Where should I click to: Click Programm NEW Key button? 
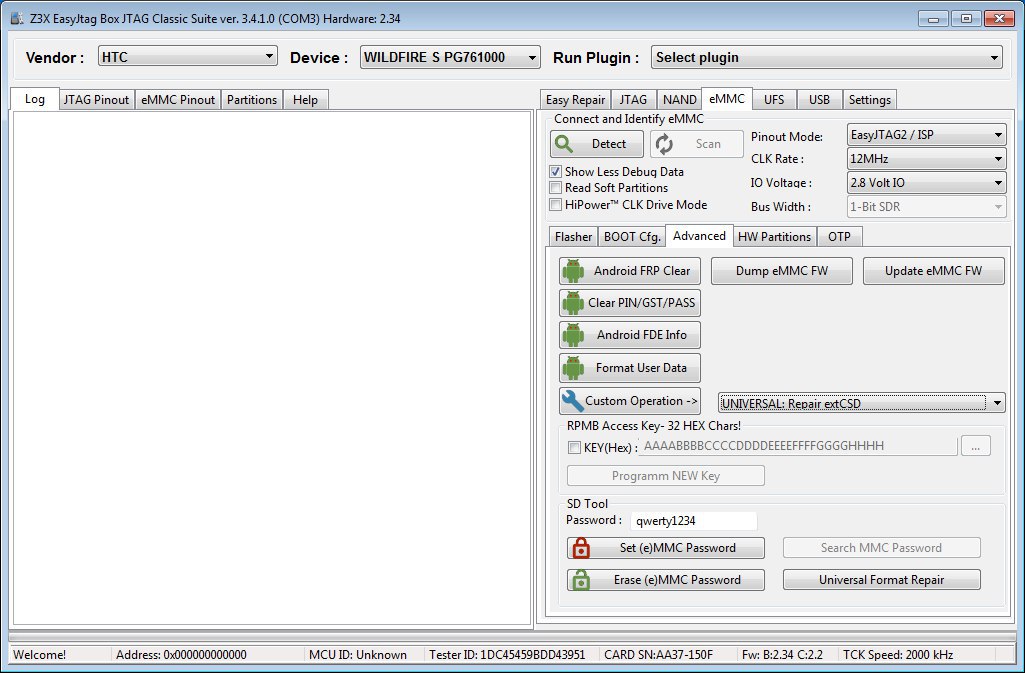(x=665, y=476)
